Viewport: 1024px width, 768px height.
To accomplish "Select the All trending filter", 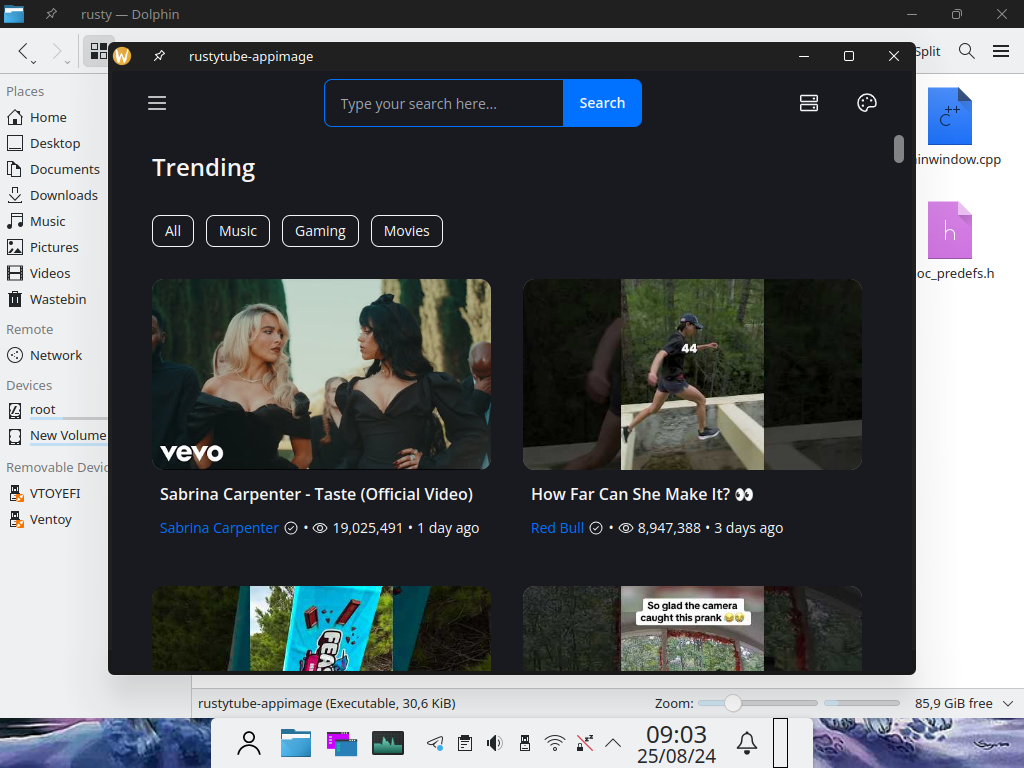I will [173, 231].
